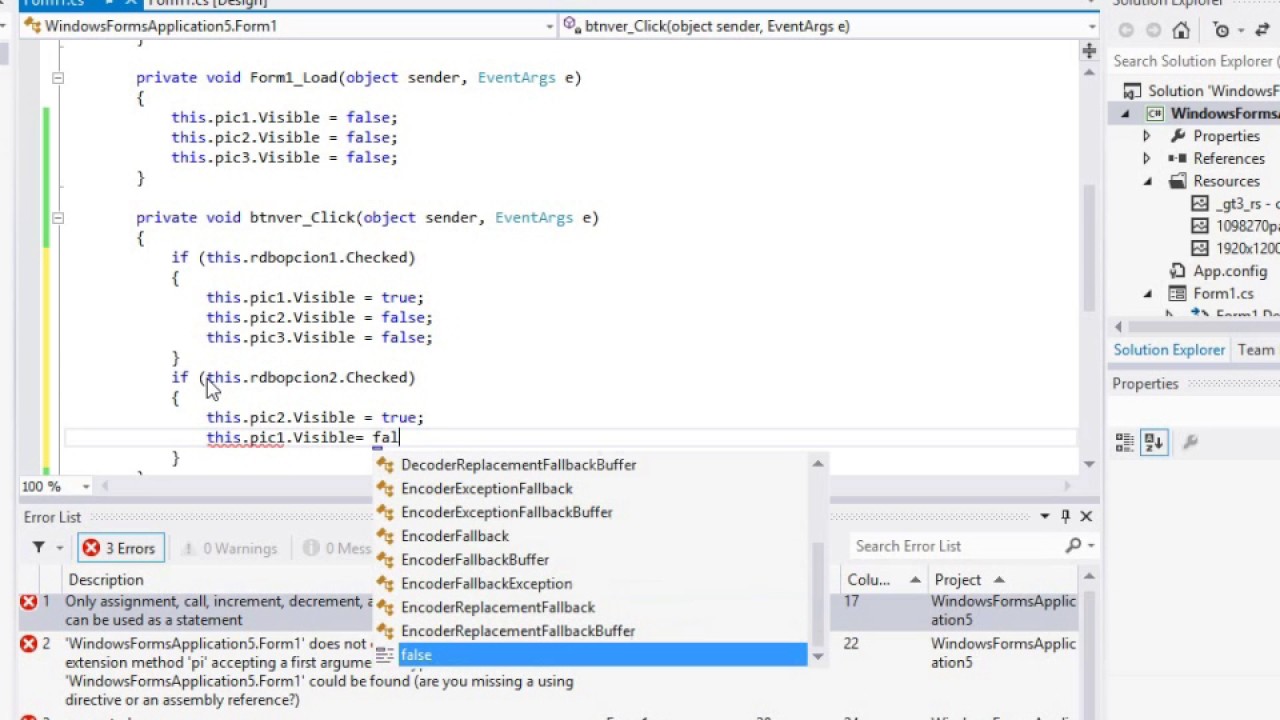Click error 1 description row
The width and height of the screenshot is (1280, 720).
(x=218, y=611)
